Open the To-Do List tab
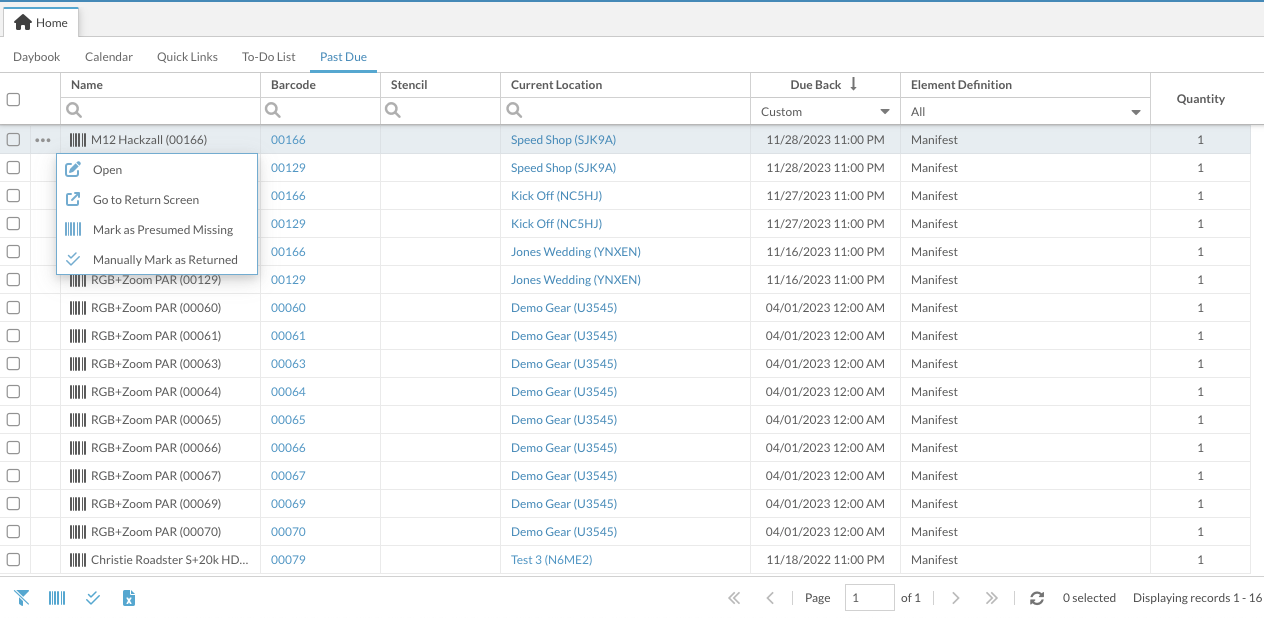 269,57
